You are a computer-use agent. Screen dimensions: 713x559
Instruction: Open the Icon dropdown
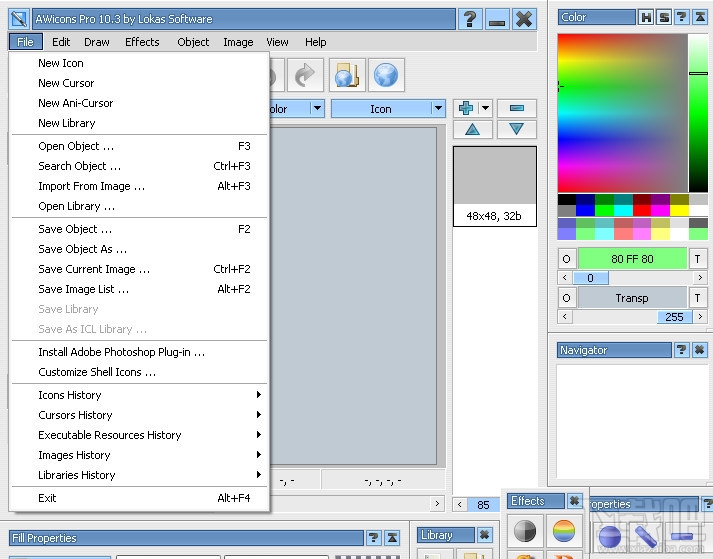[438, 109]
